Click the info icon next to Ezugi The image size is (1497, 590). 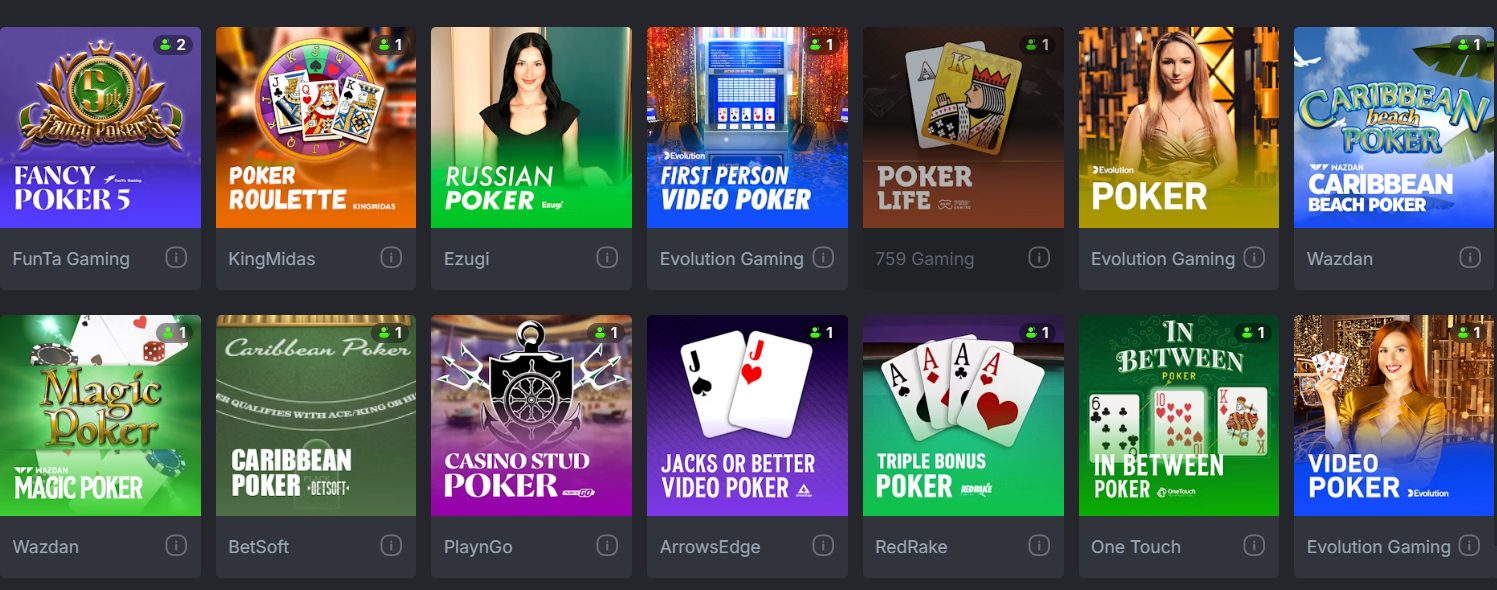coord(607,258)
